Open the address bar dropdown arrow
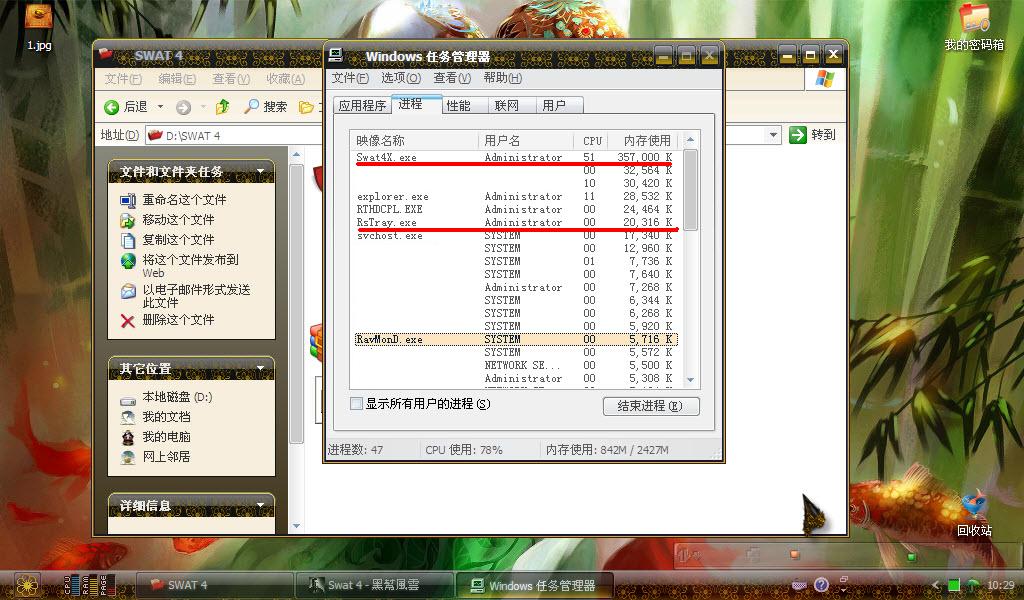 click(773, 135)
